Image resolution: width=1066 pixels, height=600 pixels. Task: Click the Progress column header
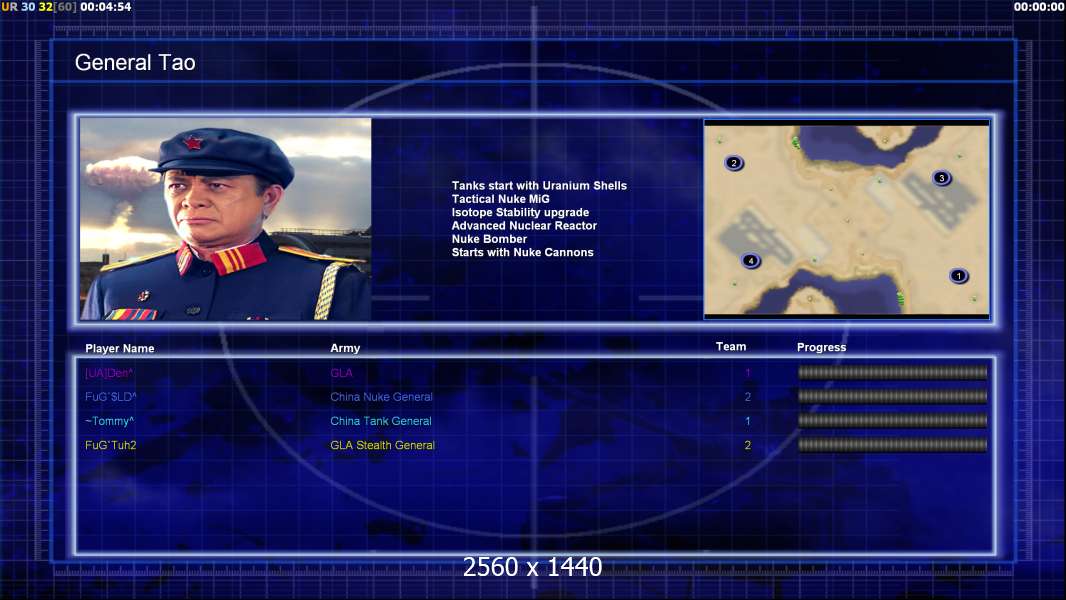(821, 347)
